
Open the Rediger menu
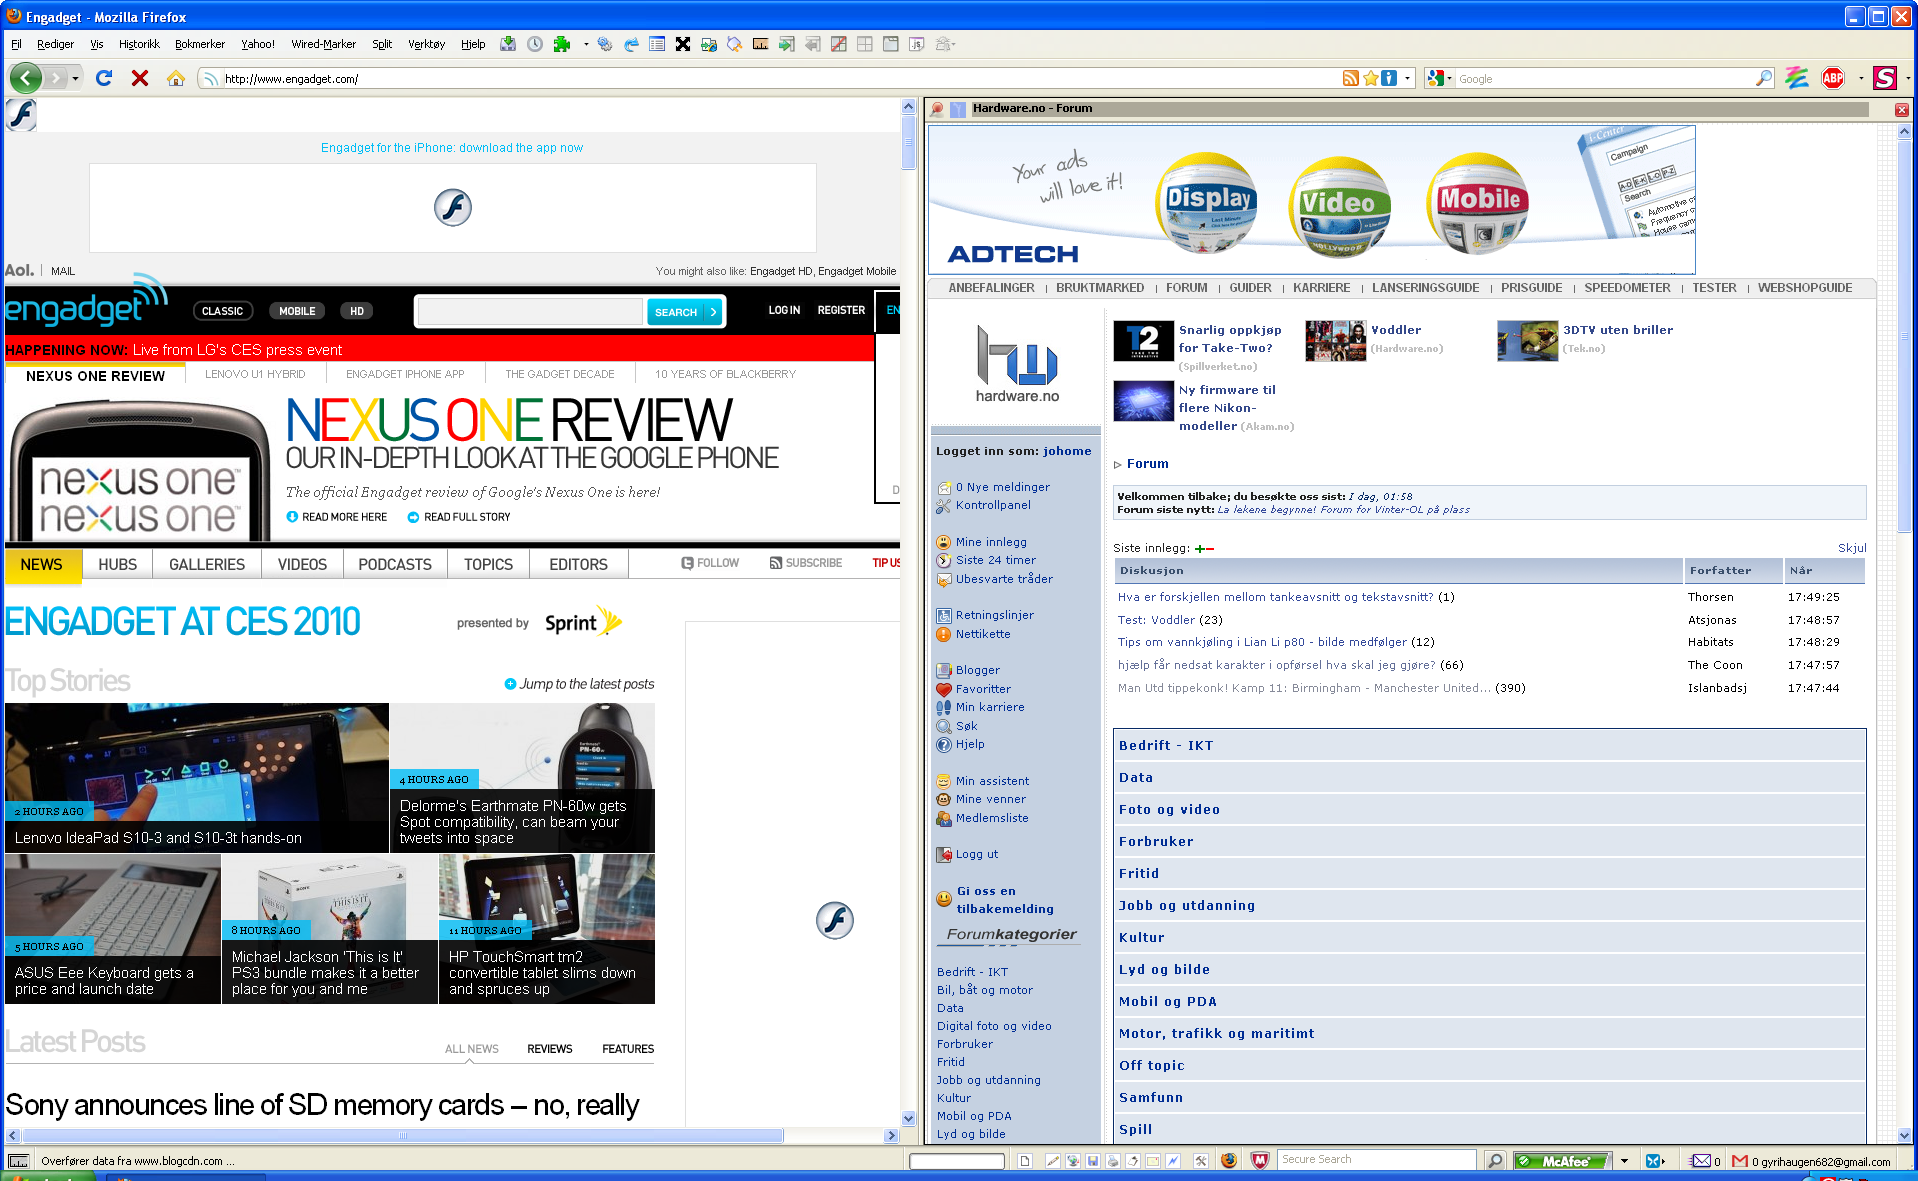coord(55,44)
